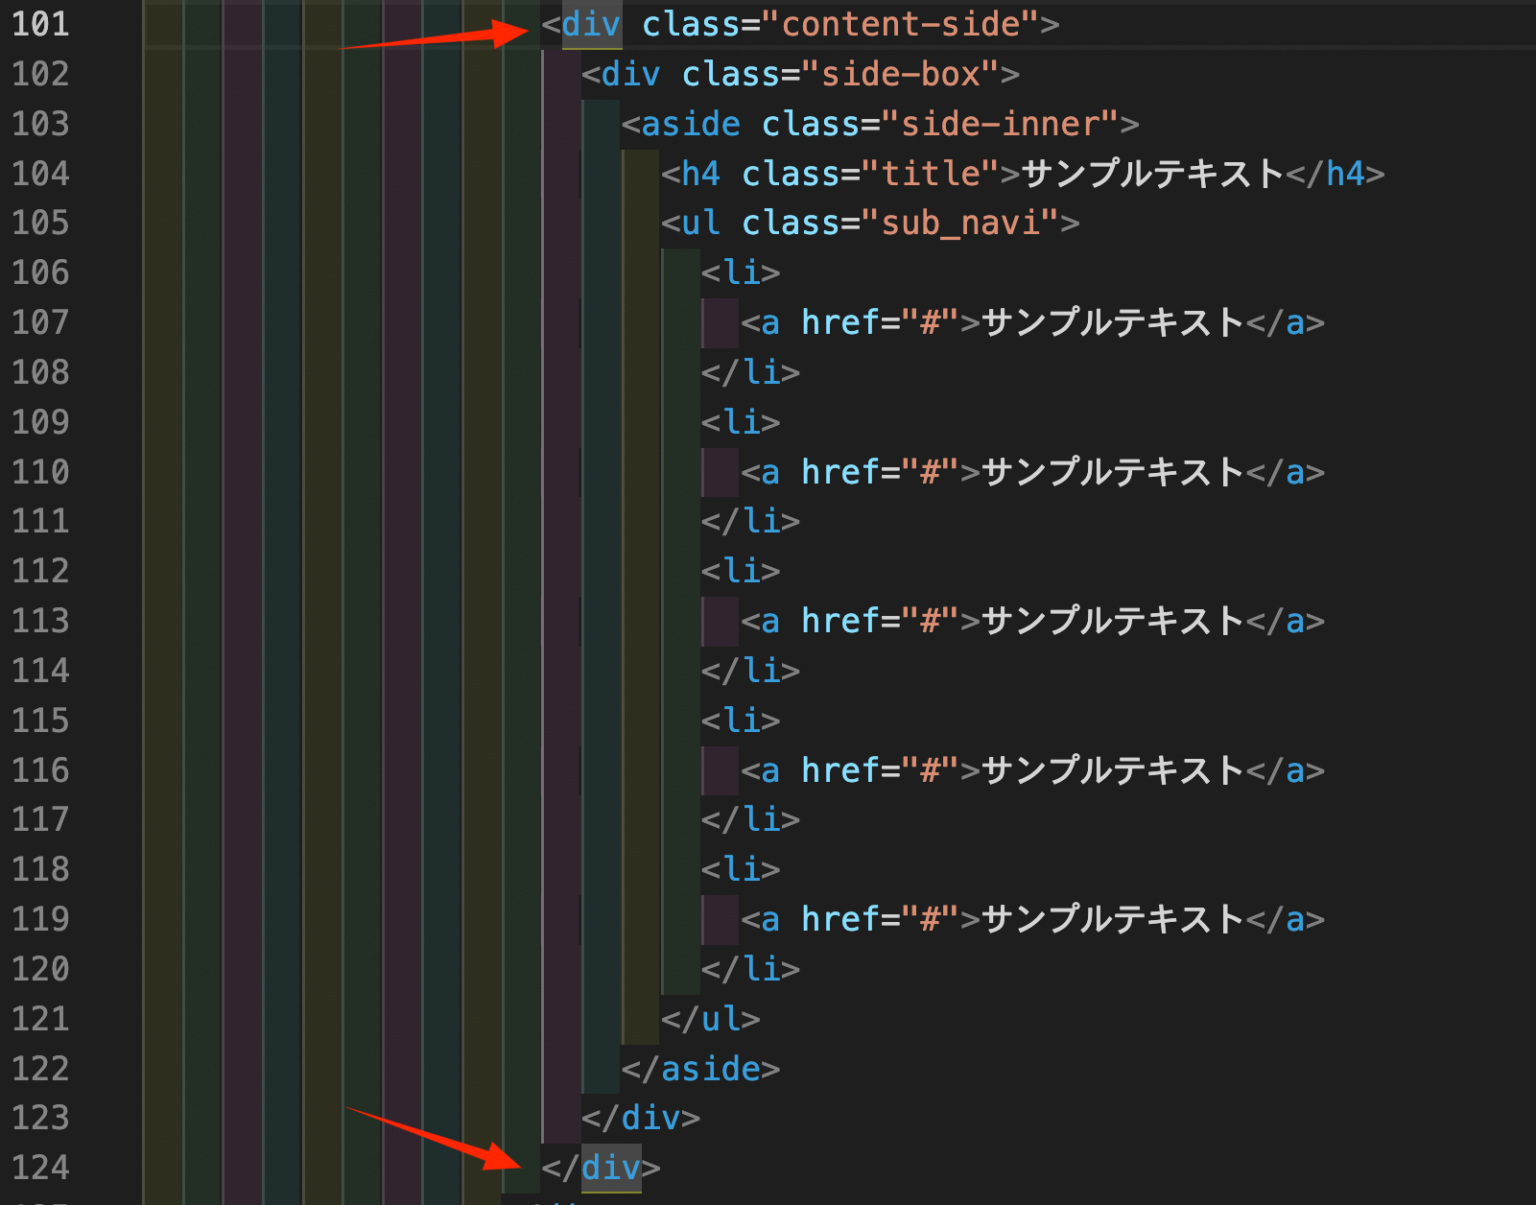
Task: Click the li tag on line 106
Action: [740, 272]
